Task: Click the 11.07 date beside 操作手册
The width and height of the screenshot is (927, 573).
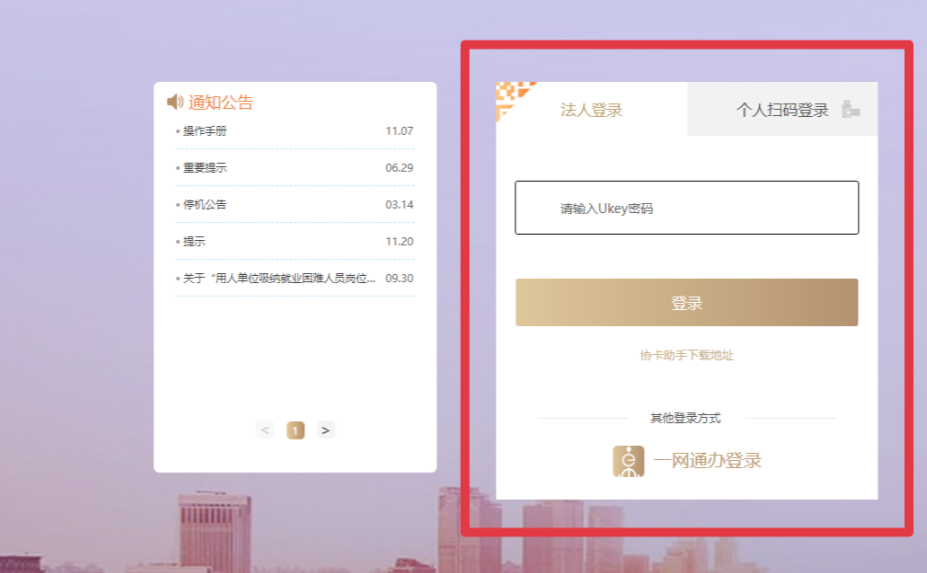Action: point(399,131)
